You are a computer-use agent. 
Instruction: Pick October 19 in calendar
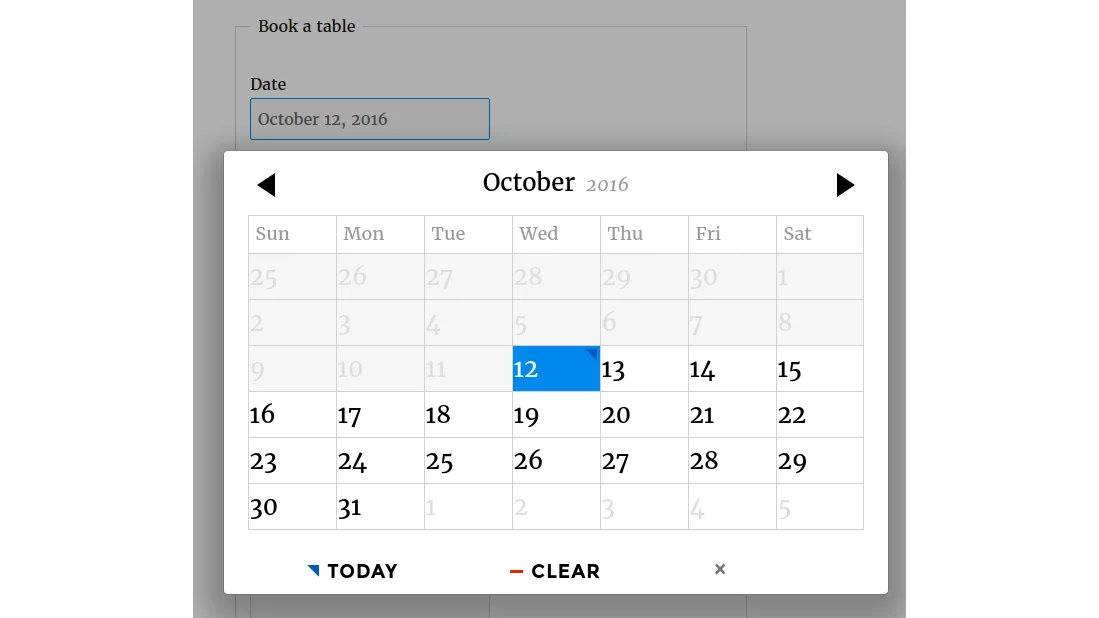click(x=556, y=415)
